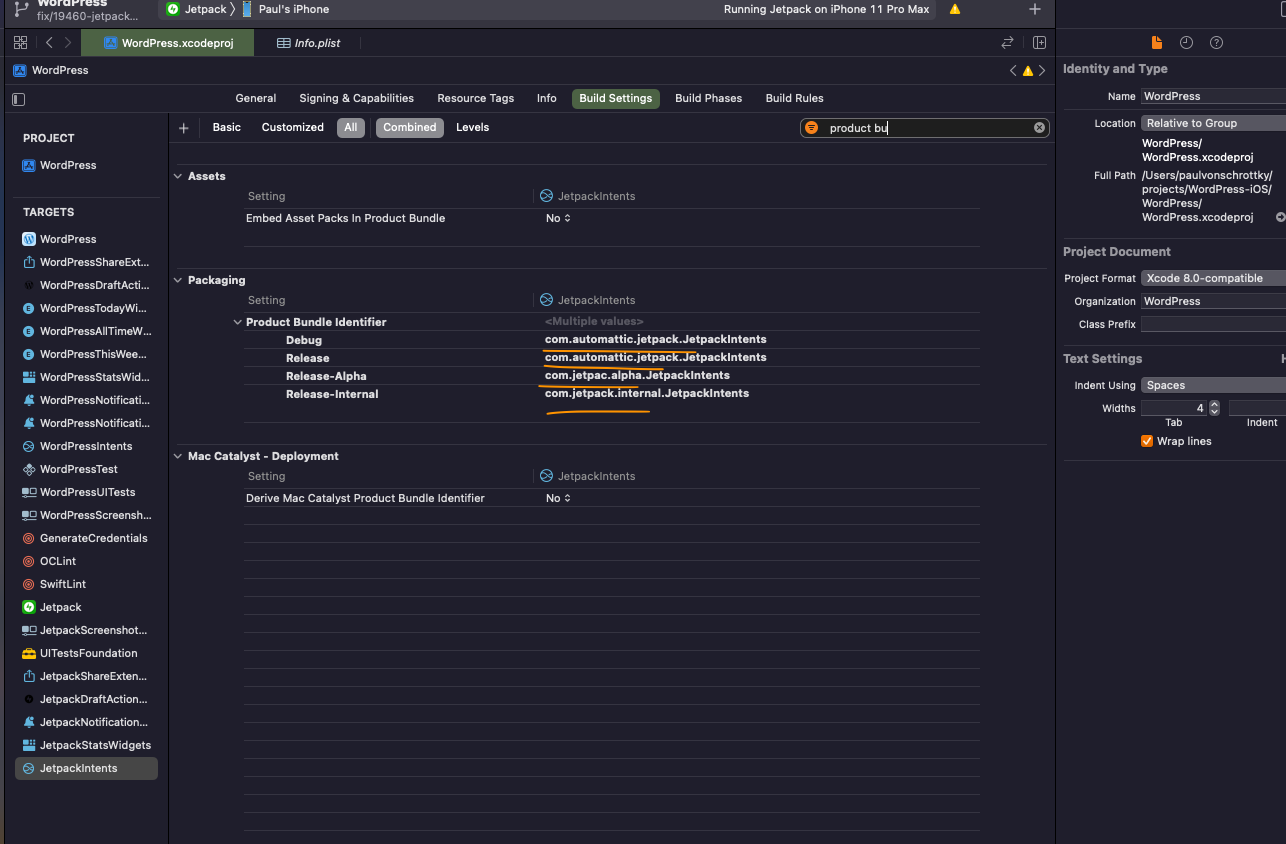Go forward with the right navigation arrow
Screen dimensions: 1286x844
coord(68,43)
